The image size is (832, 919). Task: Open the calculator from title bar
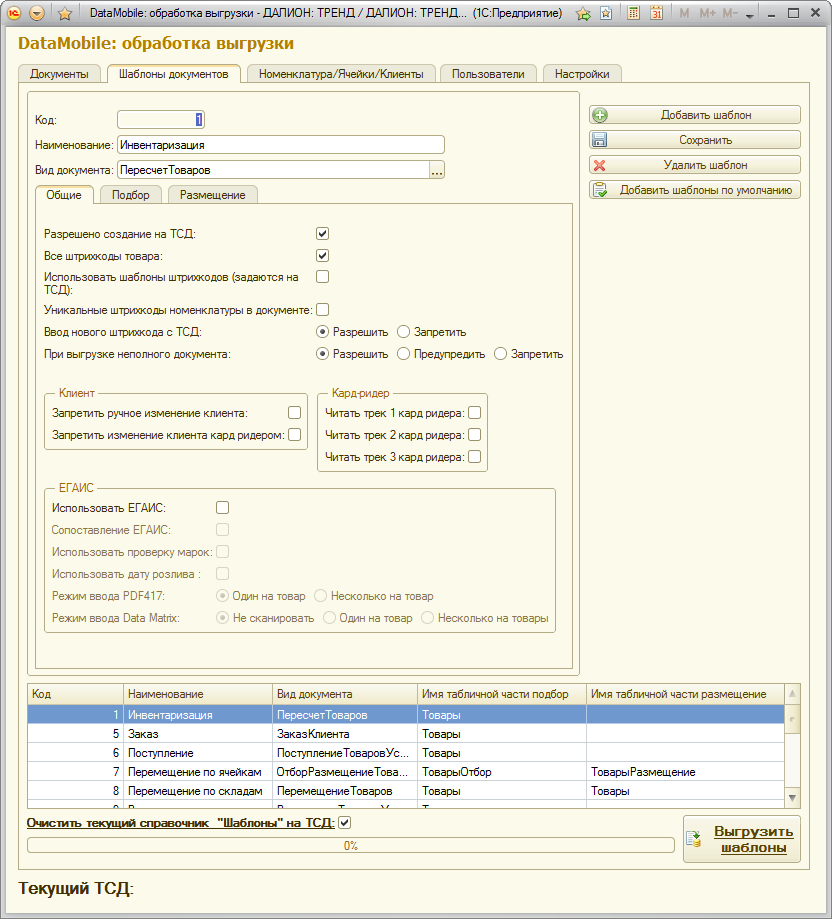click(633, 13)
